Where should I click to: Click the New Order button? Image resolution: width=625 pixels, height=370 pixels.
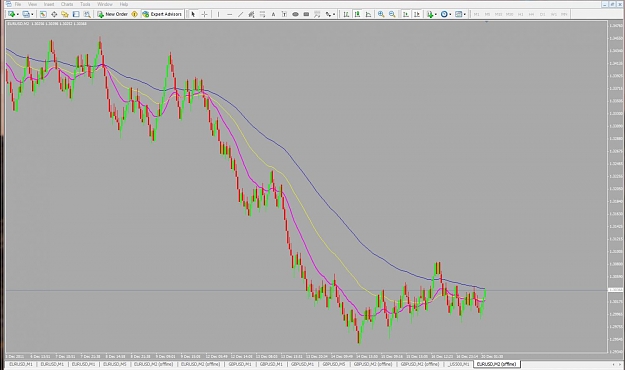[112, 14]
